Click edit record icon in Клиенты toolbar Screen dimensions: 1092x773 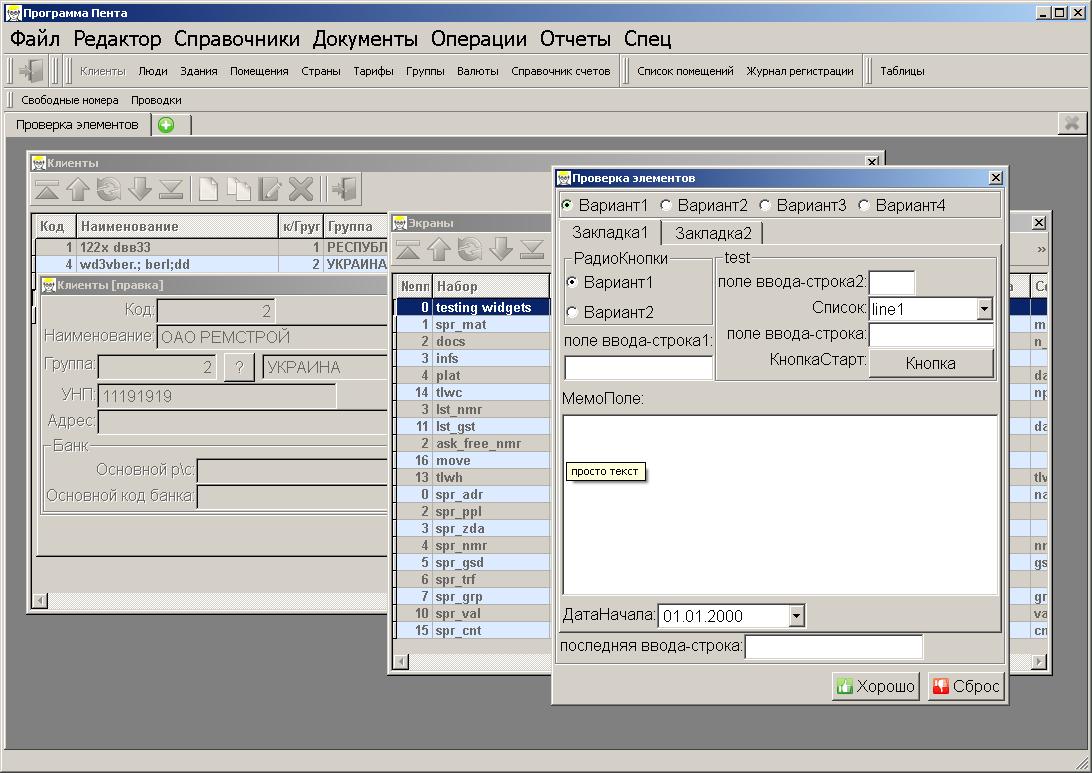(x=270, y=189)
